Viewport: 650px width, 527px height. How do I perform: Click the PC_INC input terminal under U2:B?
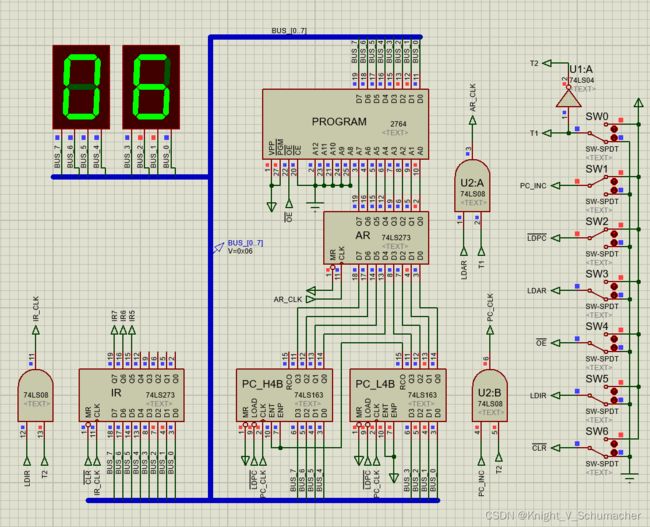(x=481, y=461)
